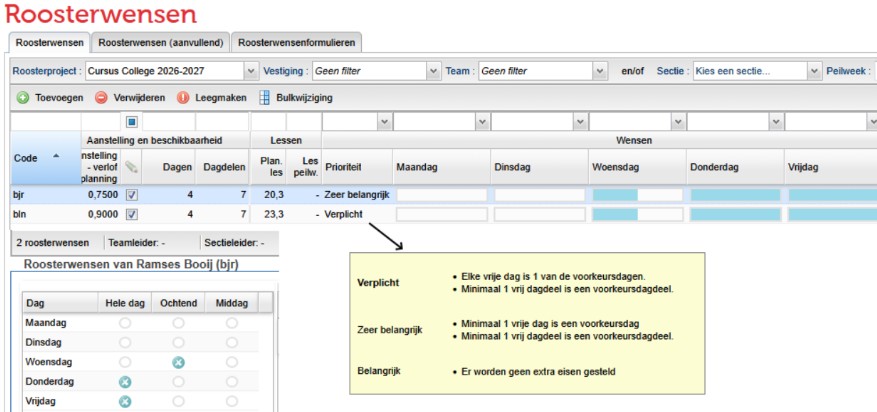Click the Verwijderen button label

click(139, 98)
